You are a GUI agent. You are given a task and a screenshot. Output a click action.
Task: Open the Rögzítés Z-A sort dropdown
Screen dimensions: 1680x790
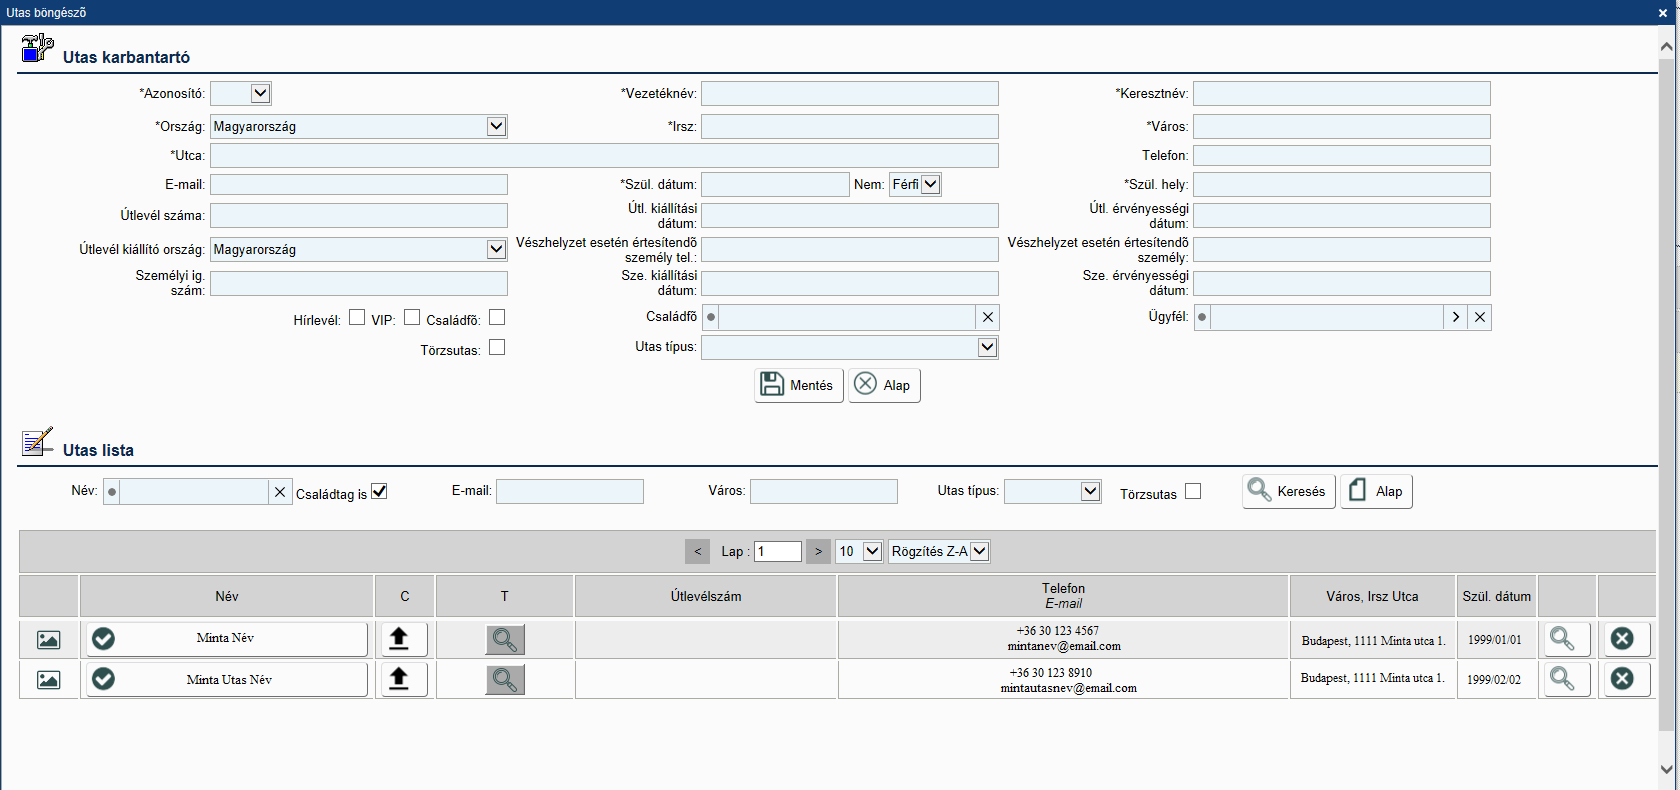979,551
